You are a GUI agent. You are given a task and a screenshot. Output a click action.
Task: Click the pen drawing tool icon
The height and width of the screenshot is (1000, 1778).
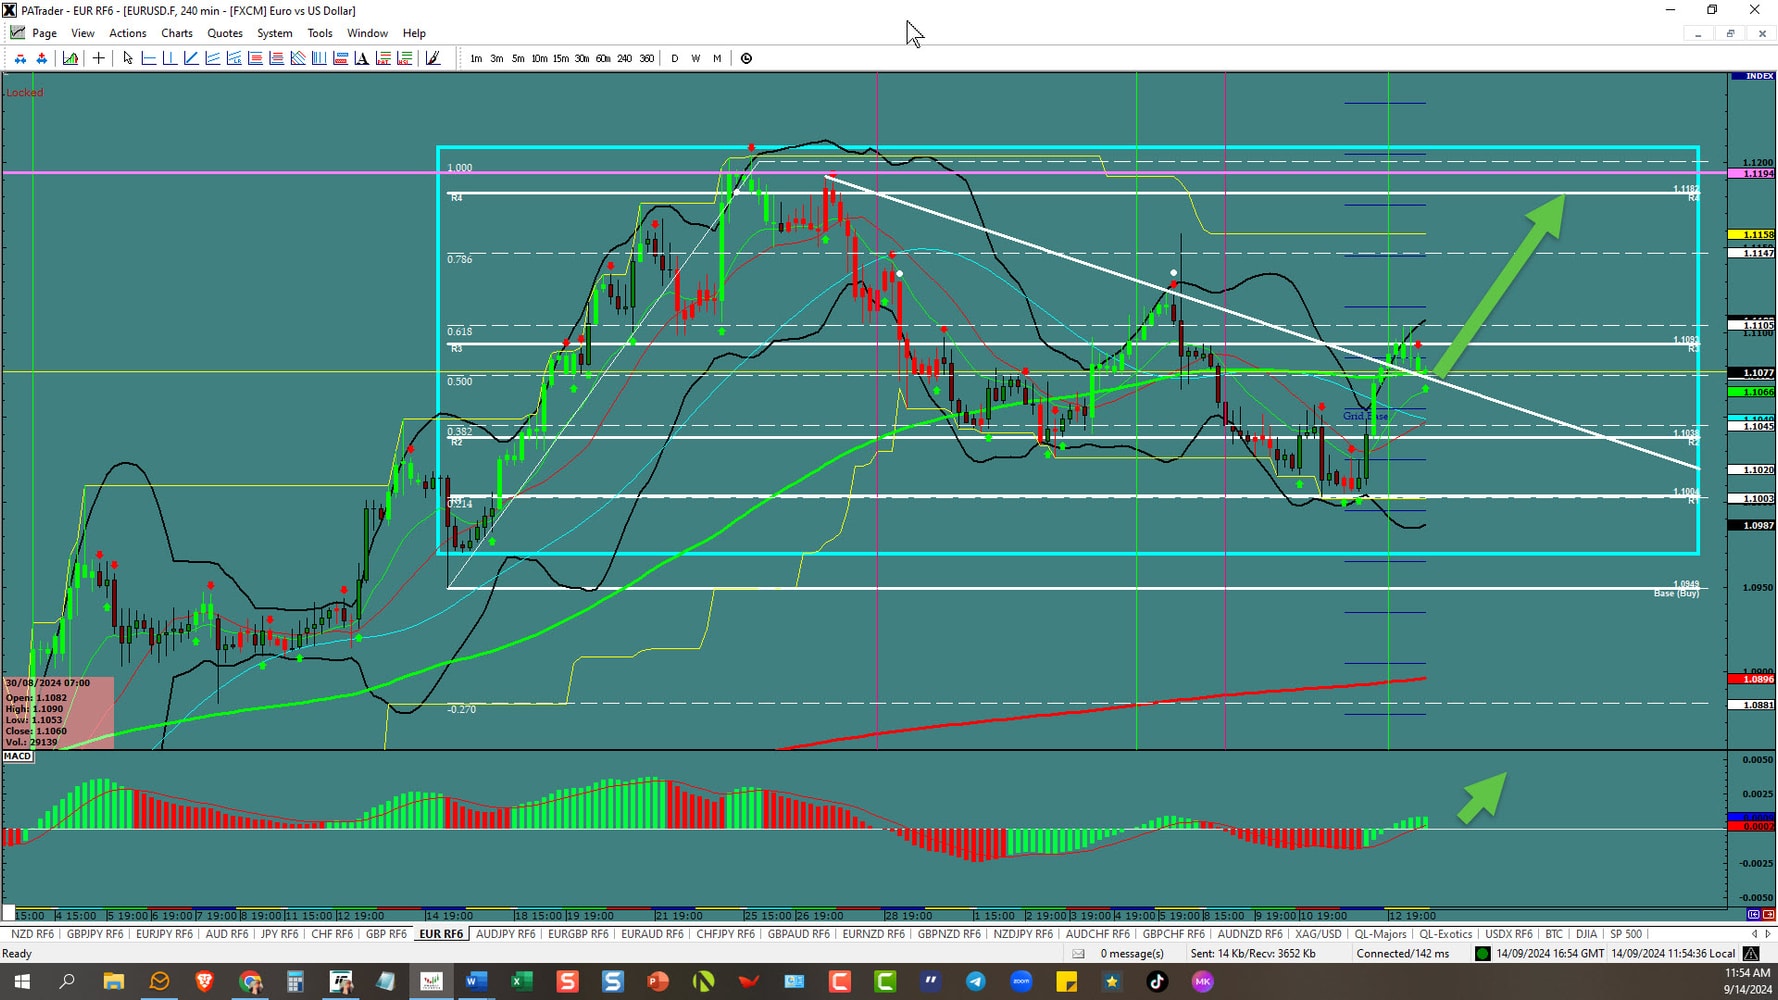(432, 58)
